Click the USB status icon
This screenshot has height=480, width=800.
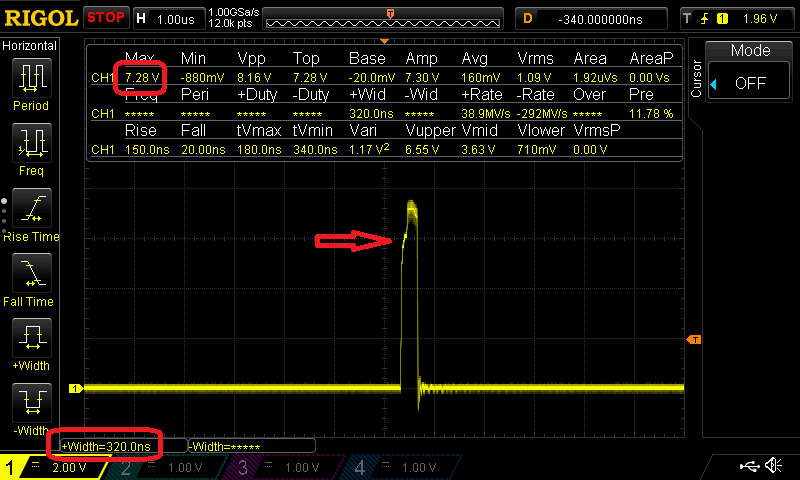(x=748, y=466)
